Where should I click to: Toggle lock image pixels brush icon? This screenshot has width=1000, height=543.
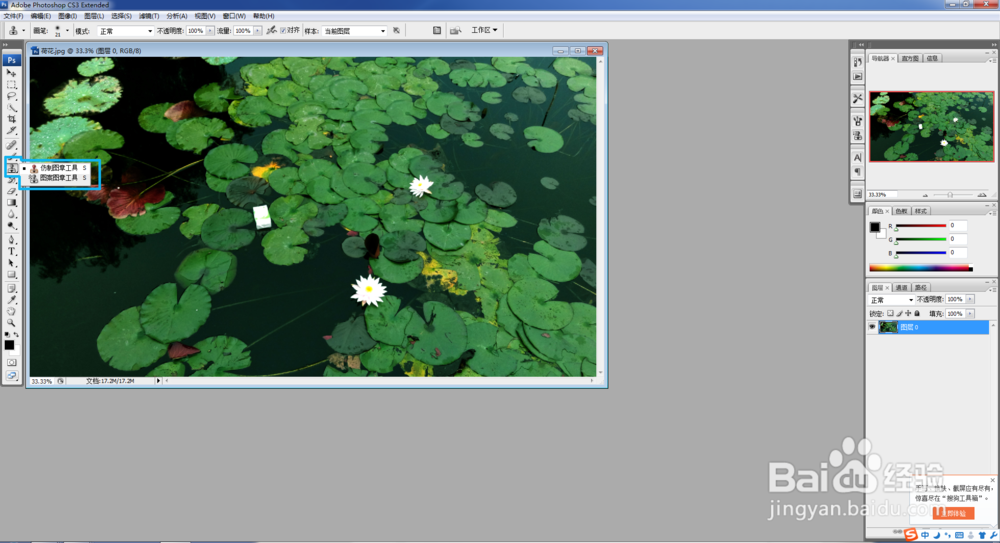899,314
